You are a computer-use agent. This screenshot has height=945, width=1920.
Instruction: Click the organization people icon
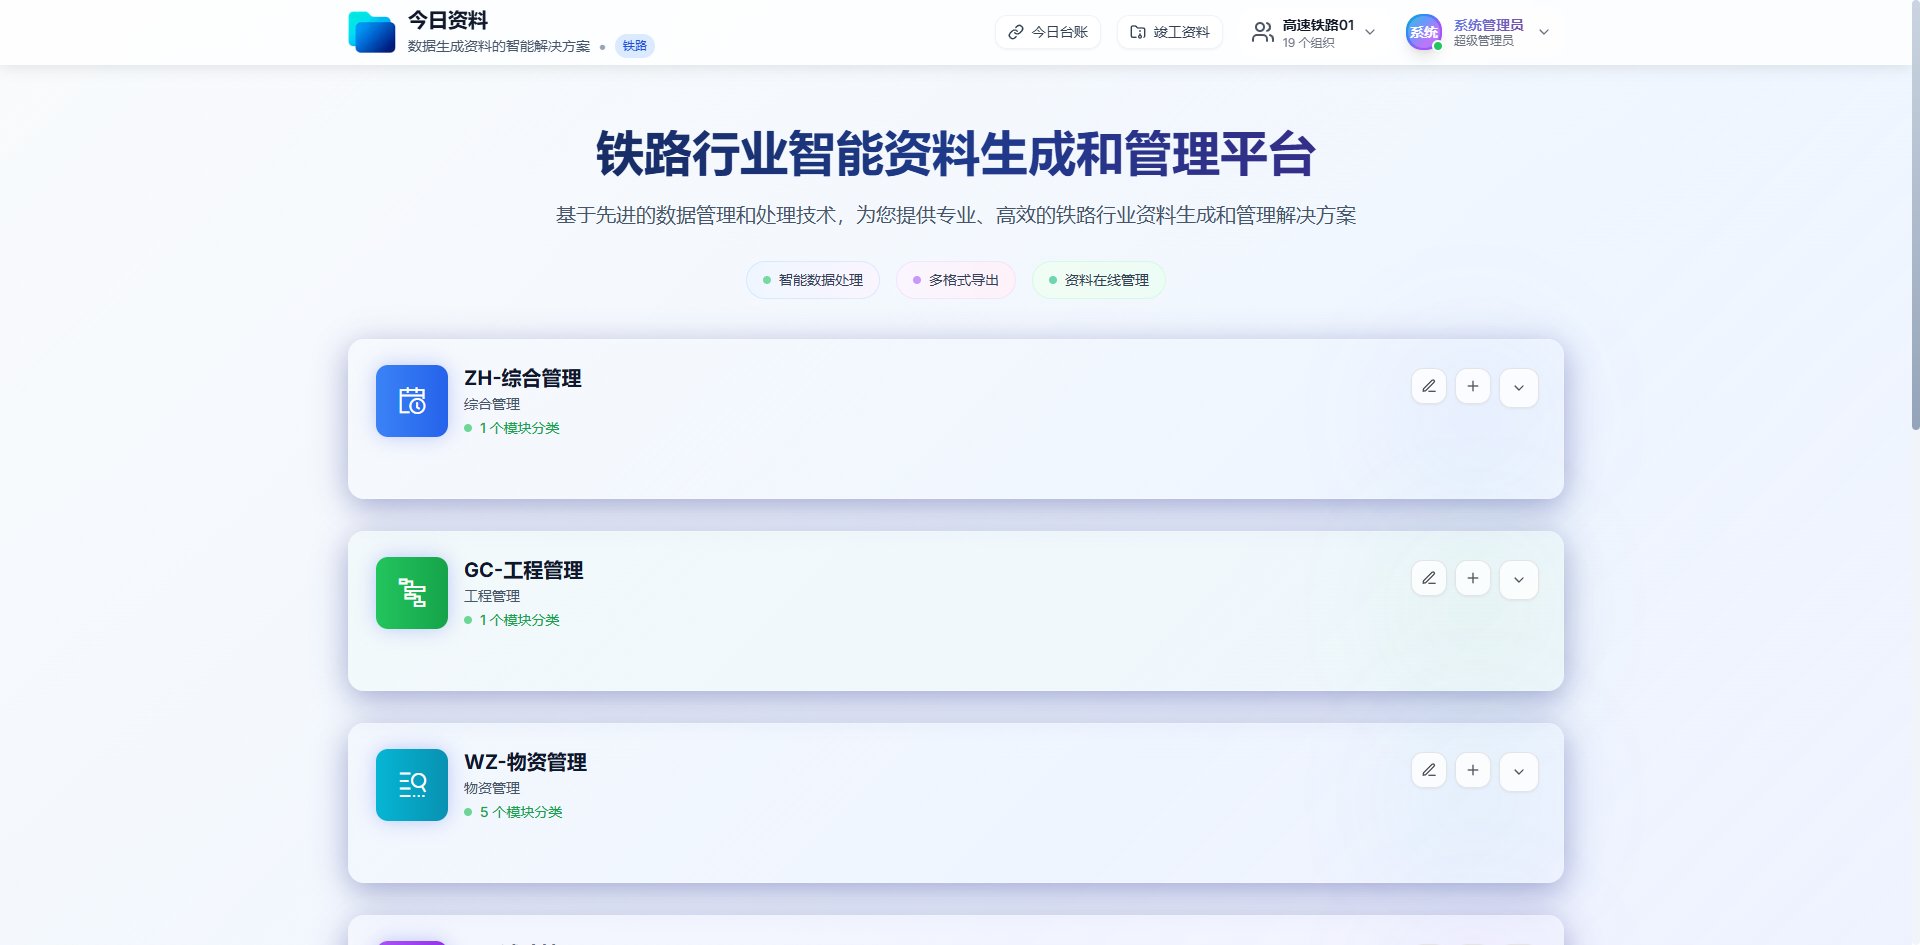coord(1263,33)
